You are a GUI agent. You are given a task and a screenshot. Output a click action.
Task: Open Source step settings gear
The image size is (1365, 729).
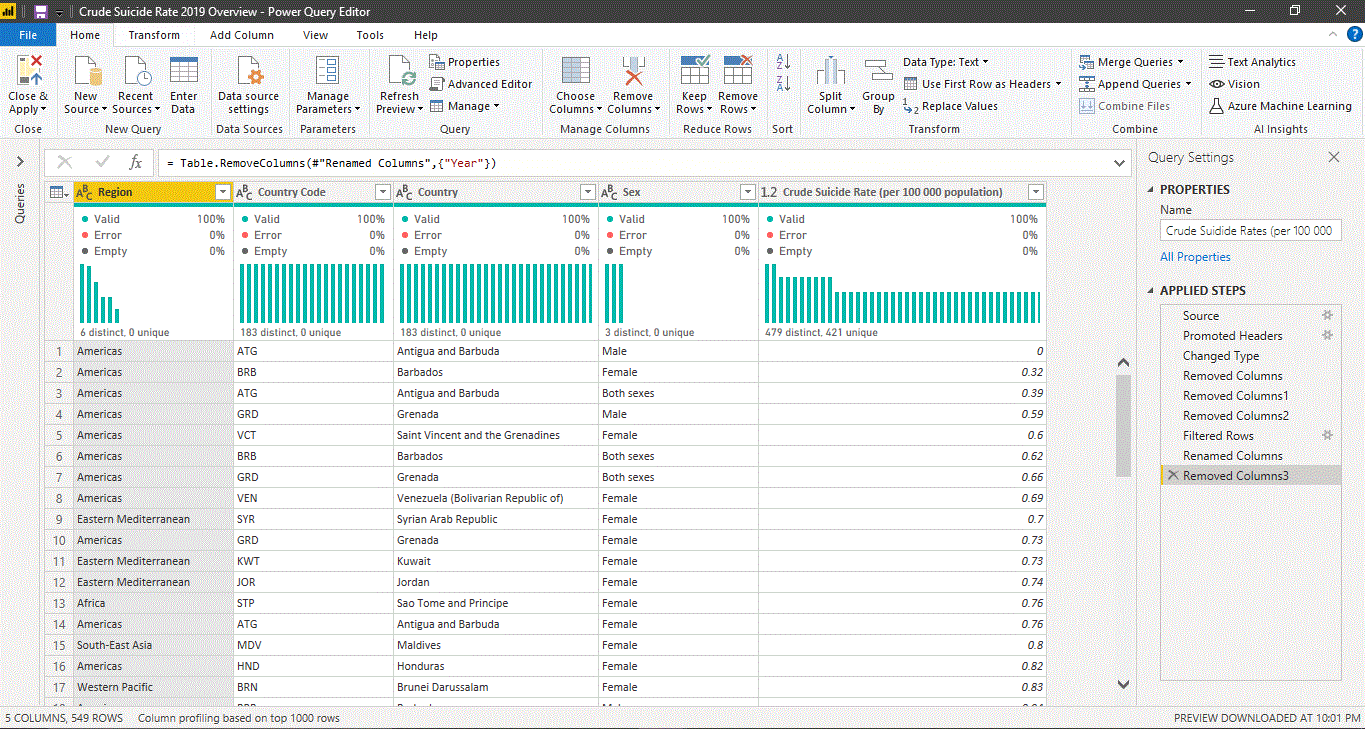[1328, 315]
